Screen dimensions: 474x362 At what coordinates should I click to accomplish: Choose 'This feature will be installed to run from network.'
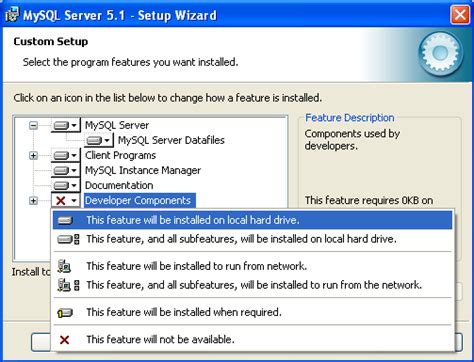point(252,266)
